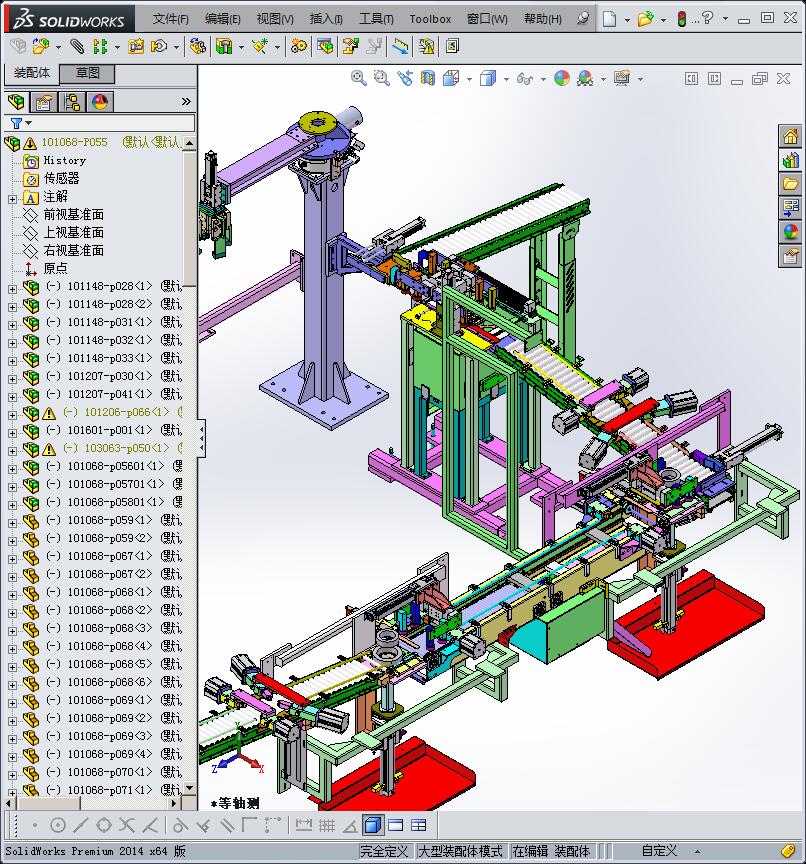The image size is (806, 864).
Task: Click the Linear Component Pattern icon
Action: coord(100,47)
